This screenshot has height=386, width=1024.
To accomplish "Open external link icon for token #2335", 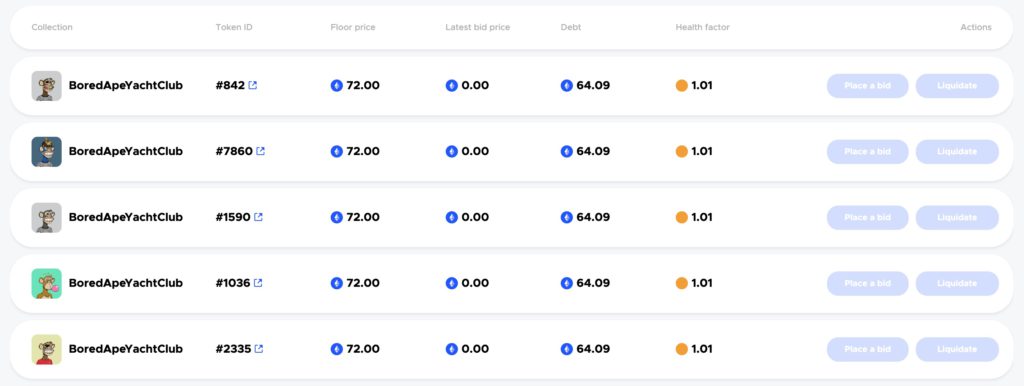I will [x=259, y=349].
